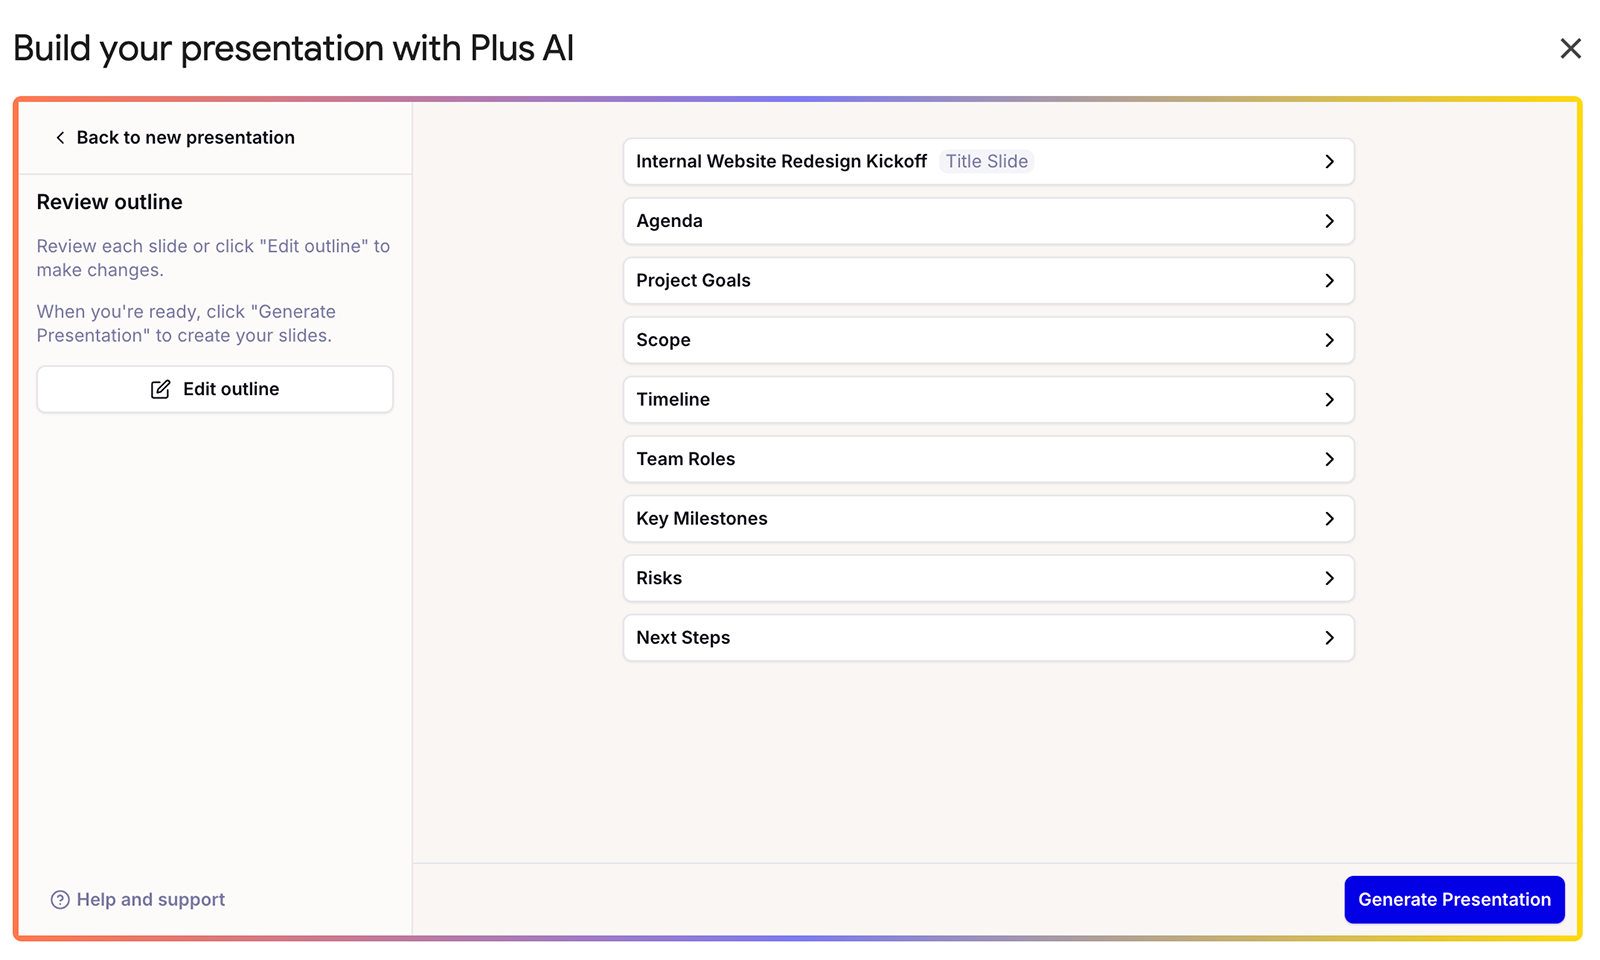Expand the Key Milestones chevron
Screen dimensions: 1600x960
pos(1329,519)
